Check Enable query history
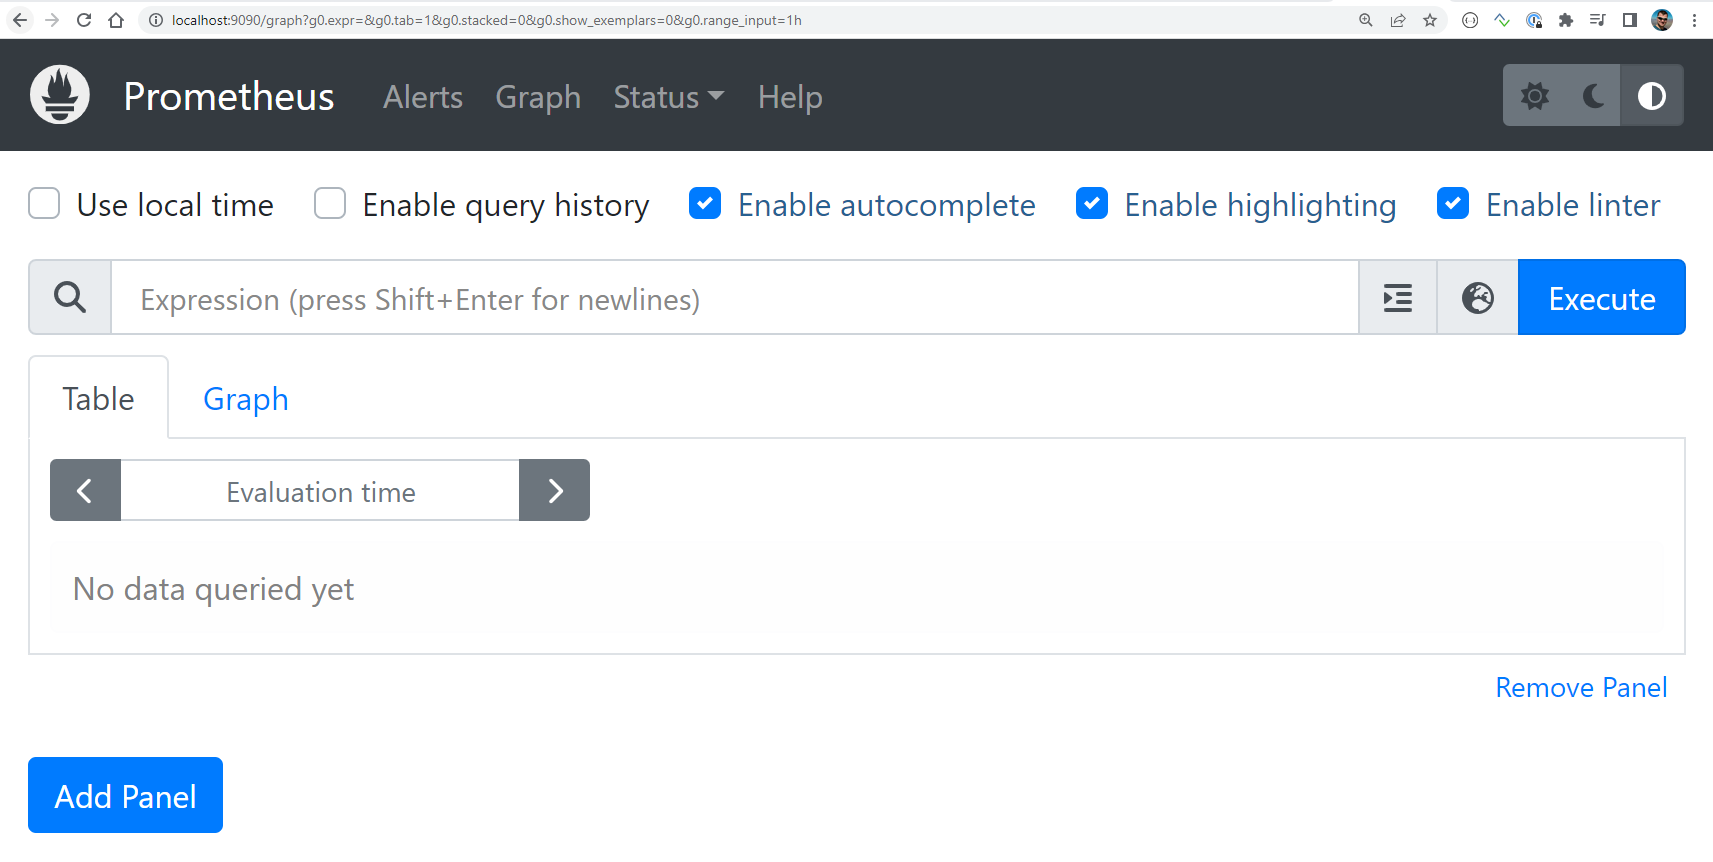The width and height of the screenshot is (1713, 862). coord(330,204)
